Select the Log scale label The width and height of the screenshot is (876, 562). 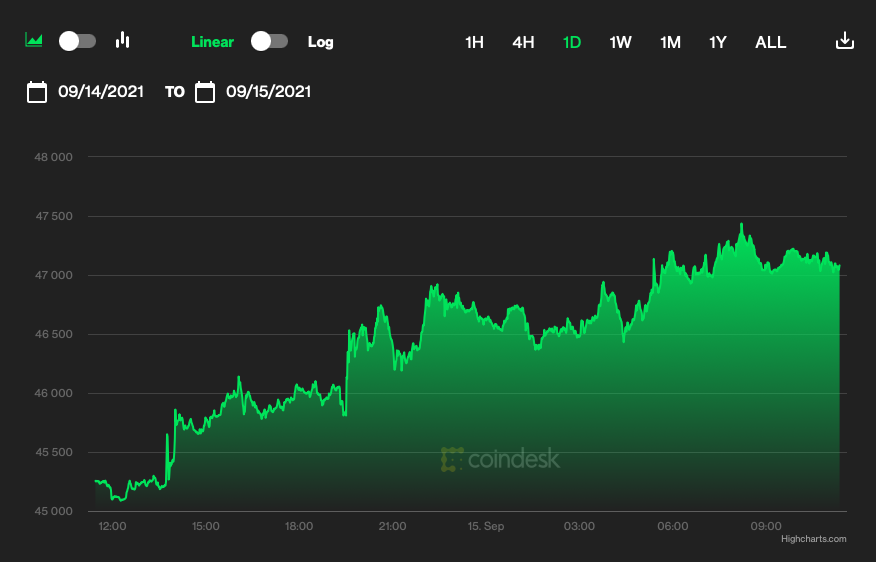pyautogui.click(x=320, y=42)
